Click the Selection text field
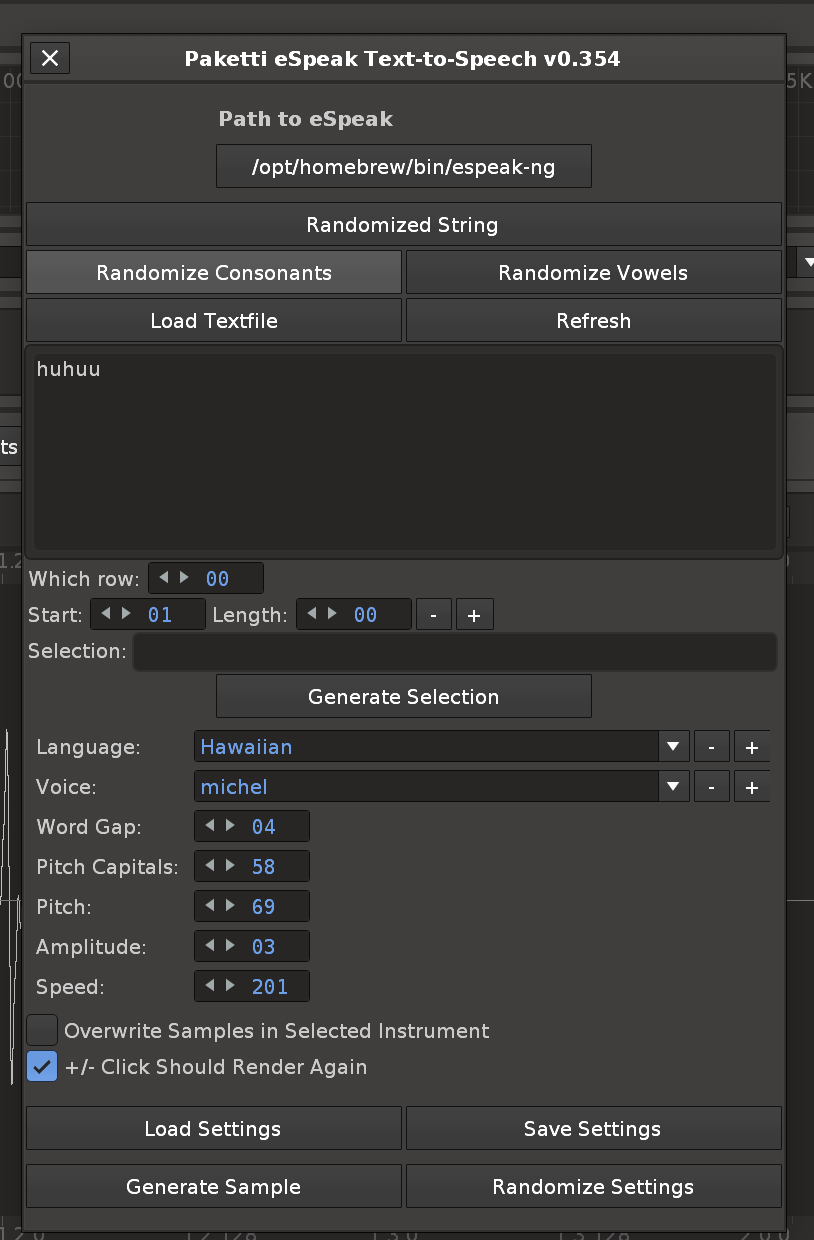814x1240 pixels. click(x=454, y=652)
